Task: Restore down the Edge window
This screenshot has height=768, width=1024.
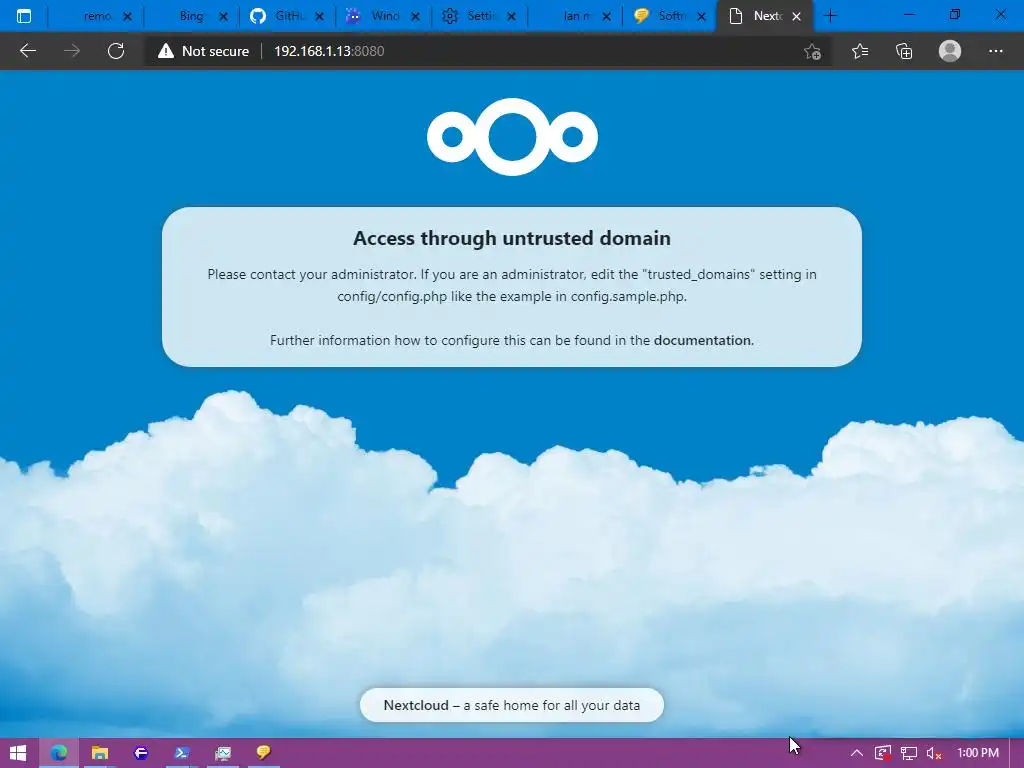Action: click(955, 15)
